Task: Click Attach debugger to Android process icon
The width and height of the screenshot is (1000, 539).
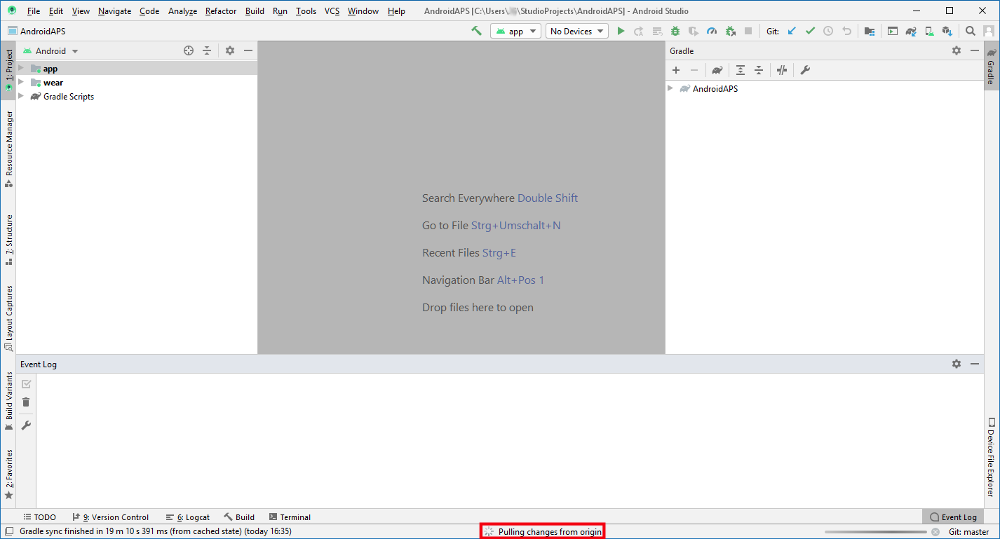Action: 730,31
